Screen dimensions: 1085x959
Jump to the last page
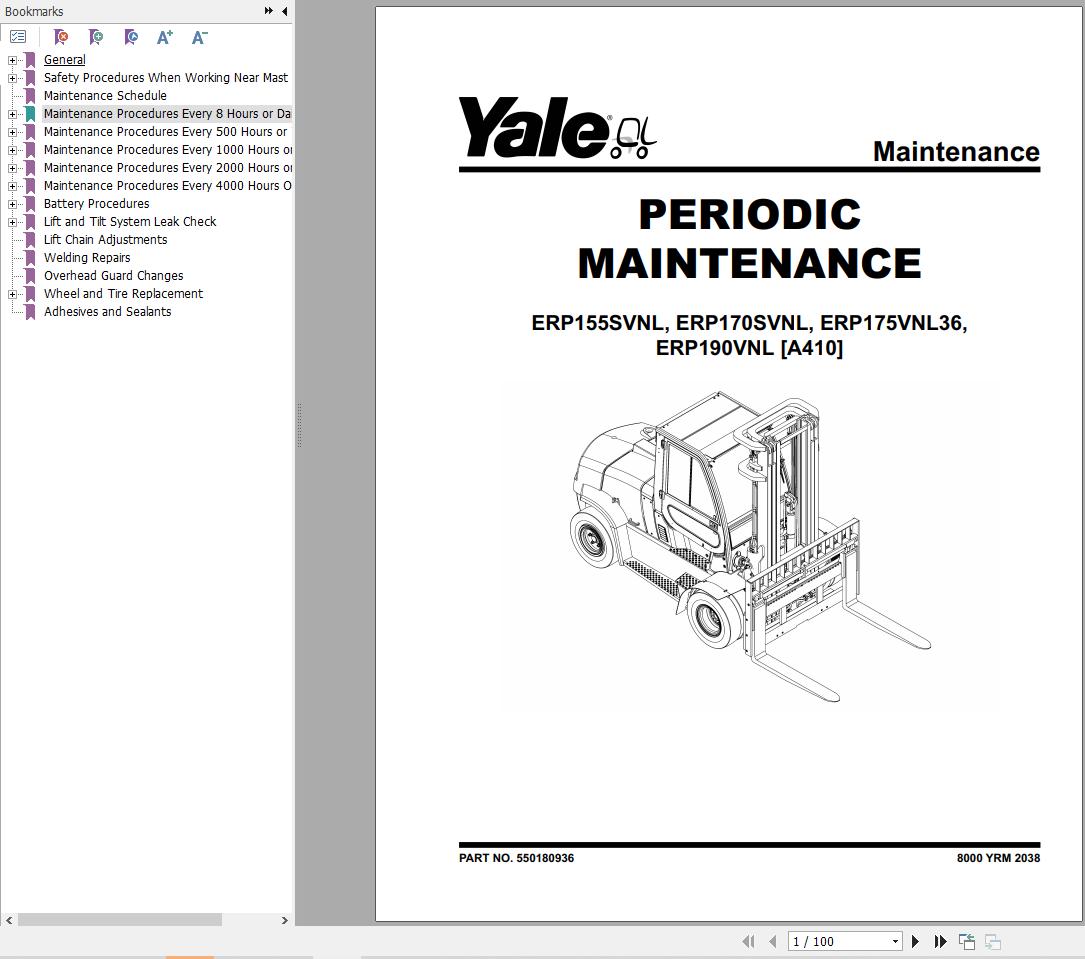(940, 941)
